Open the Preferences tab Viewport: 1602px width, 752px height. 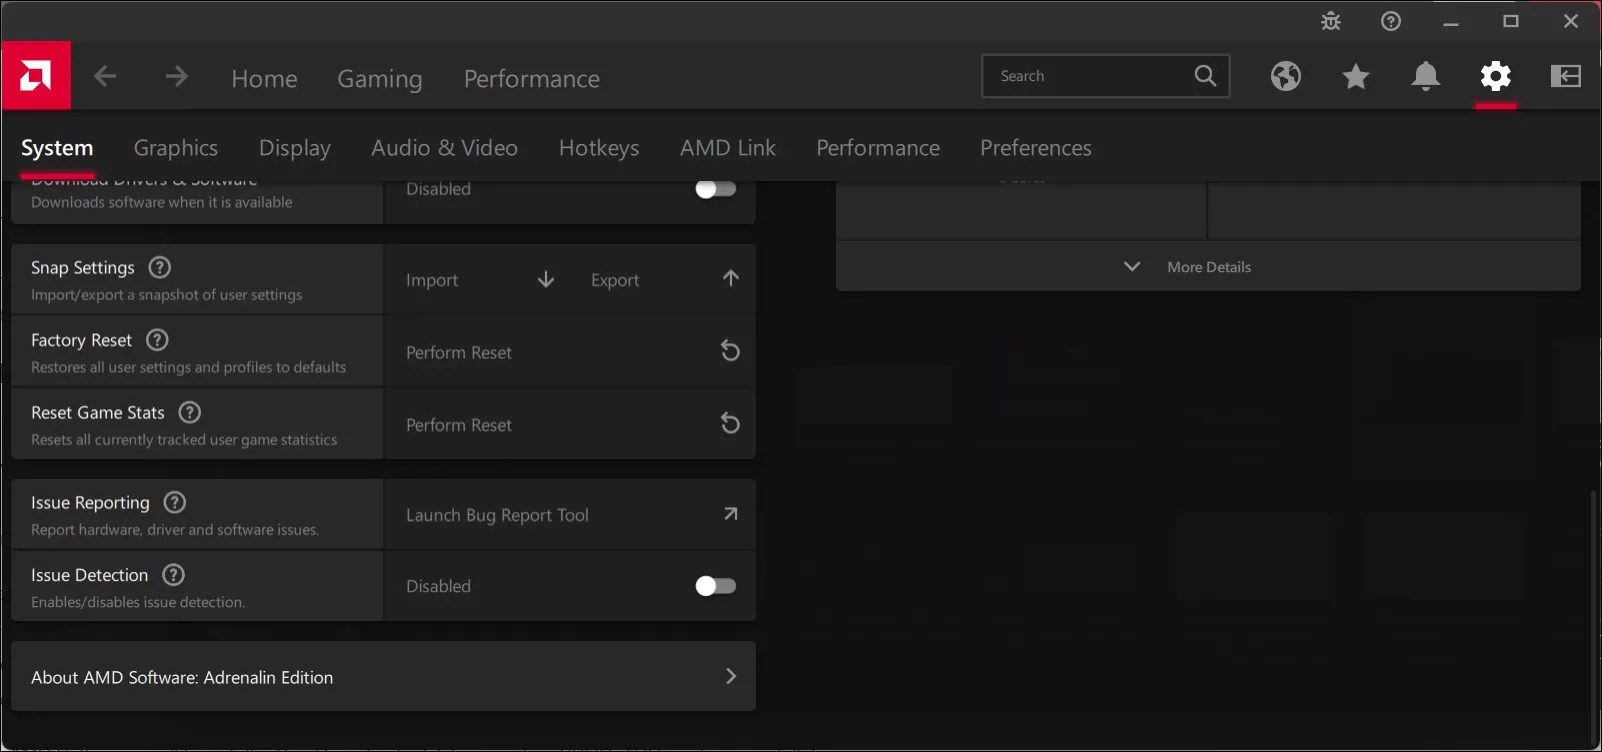[x=1036, y=148]
